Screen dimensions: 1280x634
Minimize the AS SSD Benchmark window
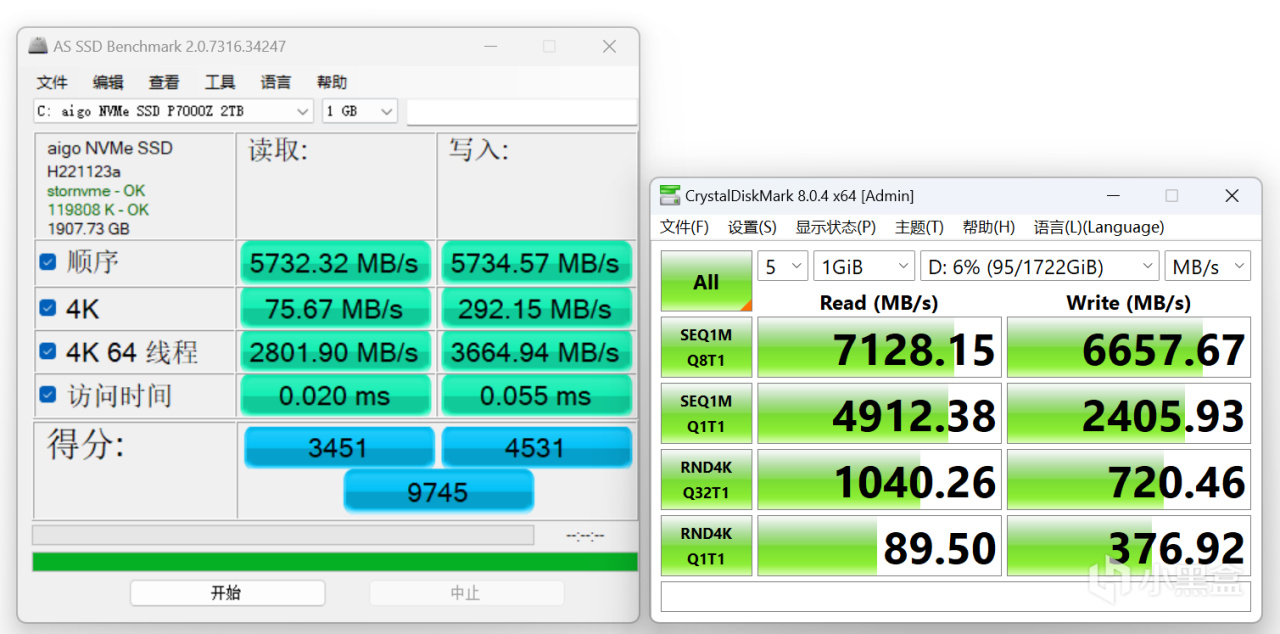click(x=491, y=47)
